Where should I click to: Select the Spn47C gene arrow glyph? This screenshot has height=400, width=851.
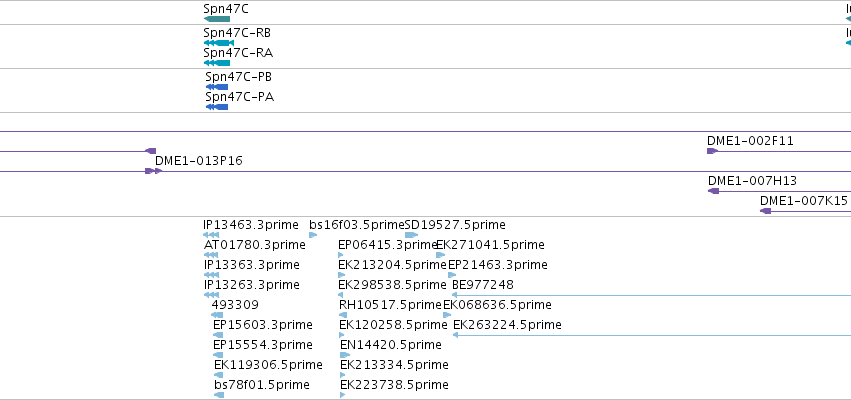tap(217, 19)
